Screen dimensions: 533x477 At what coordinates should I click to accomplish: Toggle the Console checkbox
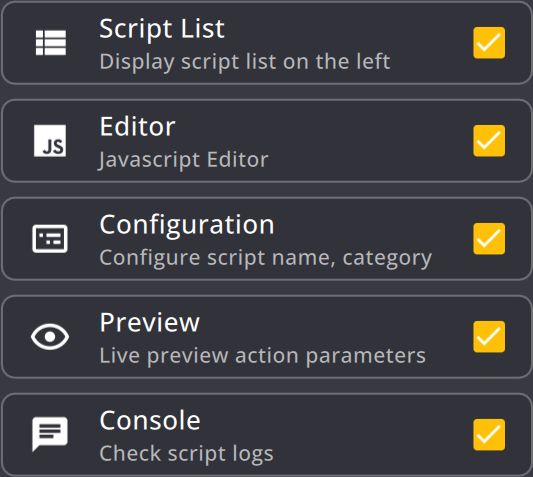(489, 435)
